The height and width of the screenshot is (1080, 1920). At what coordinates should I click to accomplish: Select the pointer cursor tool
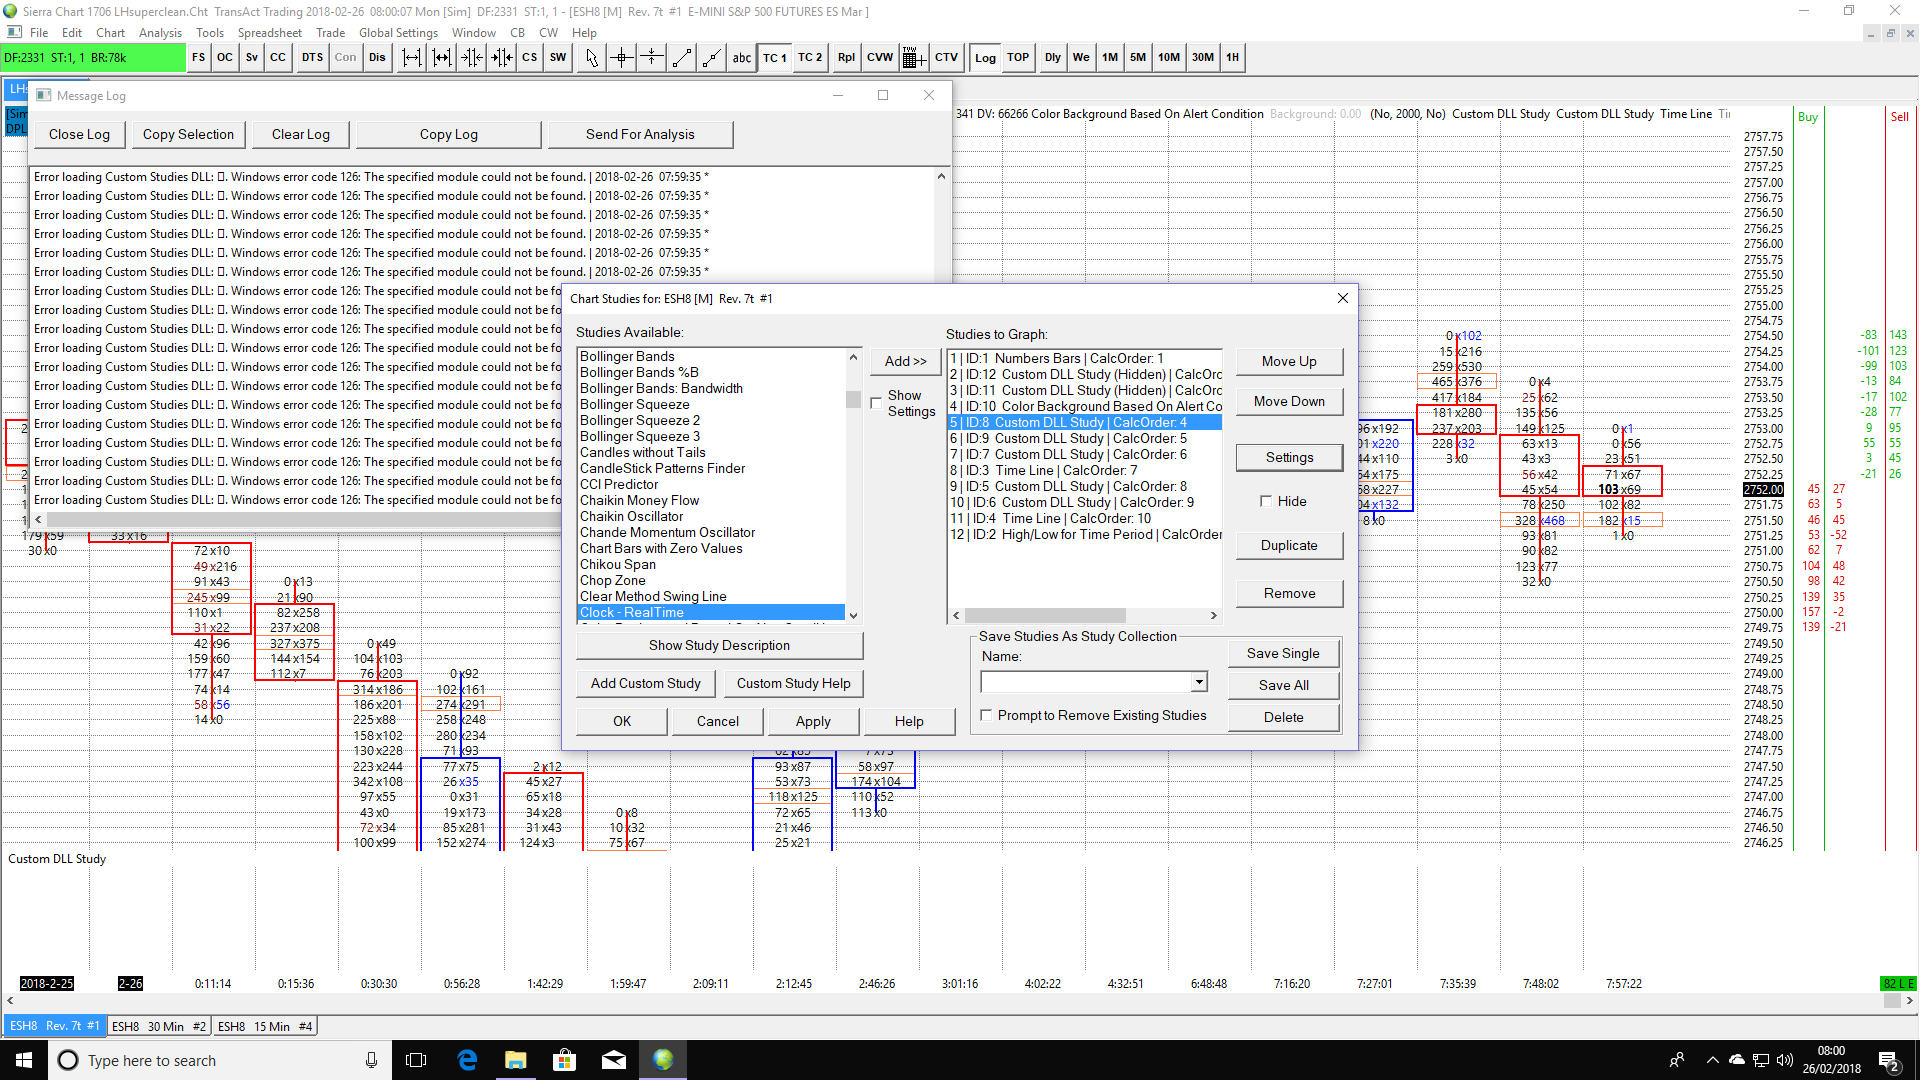(x=591, y=58)
